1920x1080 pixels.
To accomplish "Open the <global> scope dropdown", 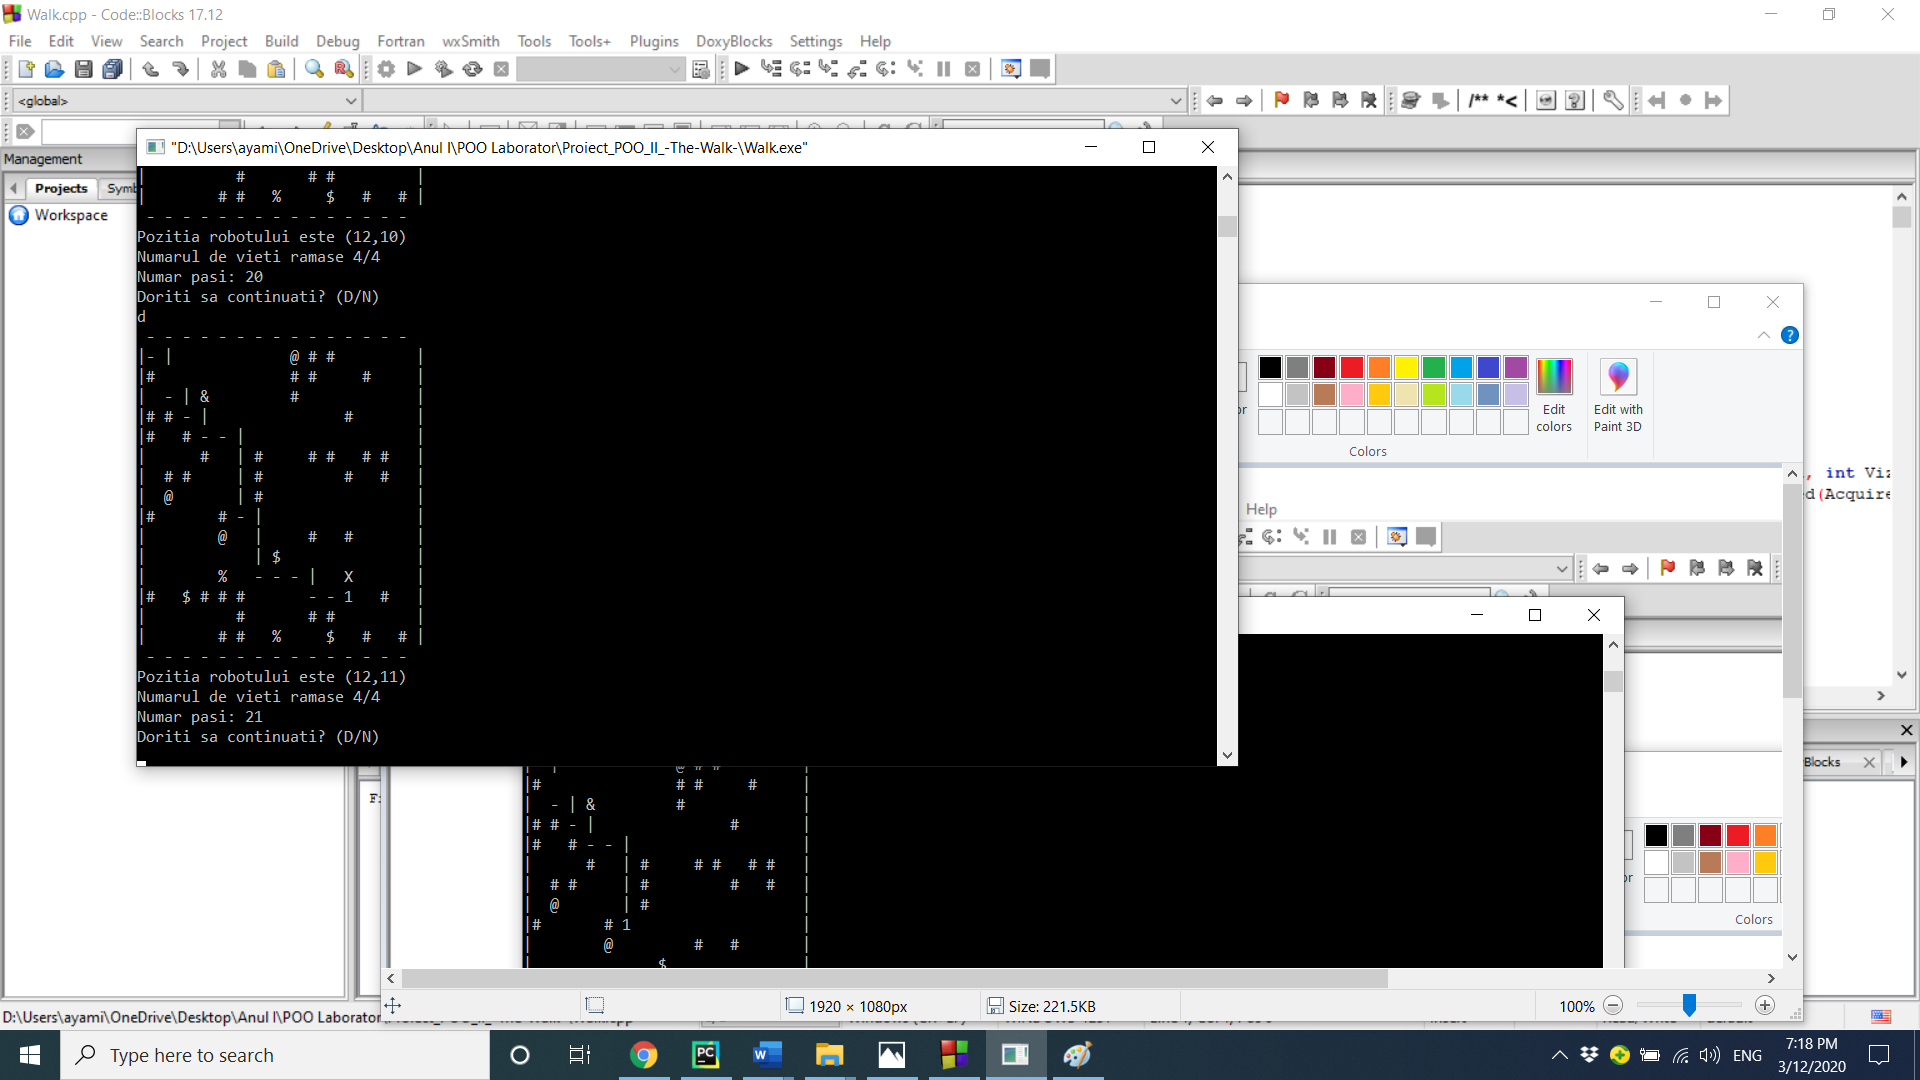I will pyautogui.click(x=186, y=101).
